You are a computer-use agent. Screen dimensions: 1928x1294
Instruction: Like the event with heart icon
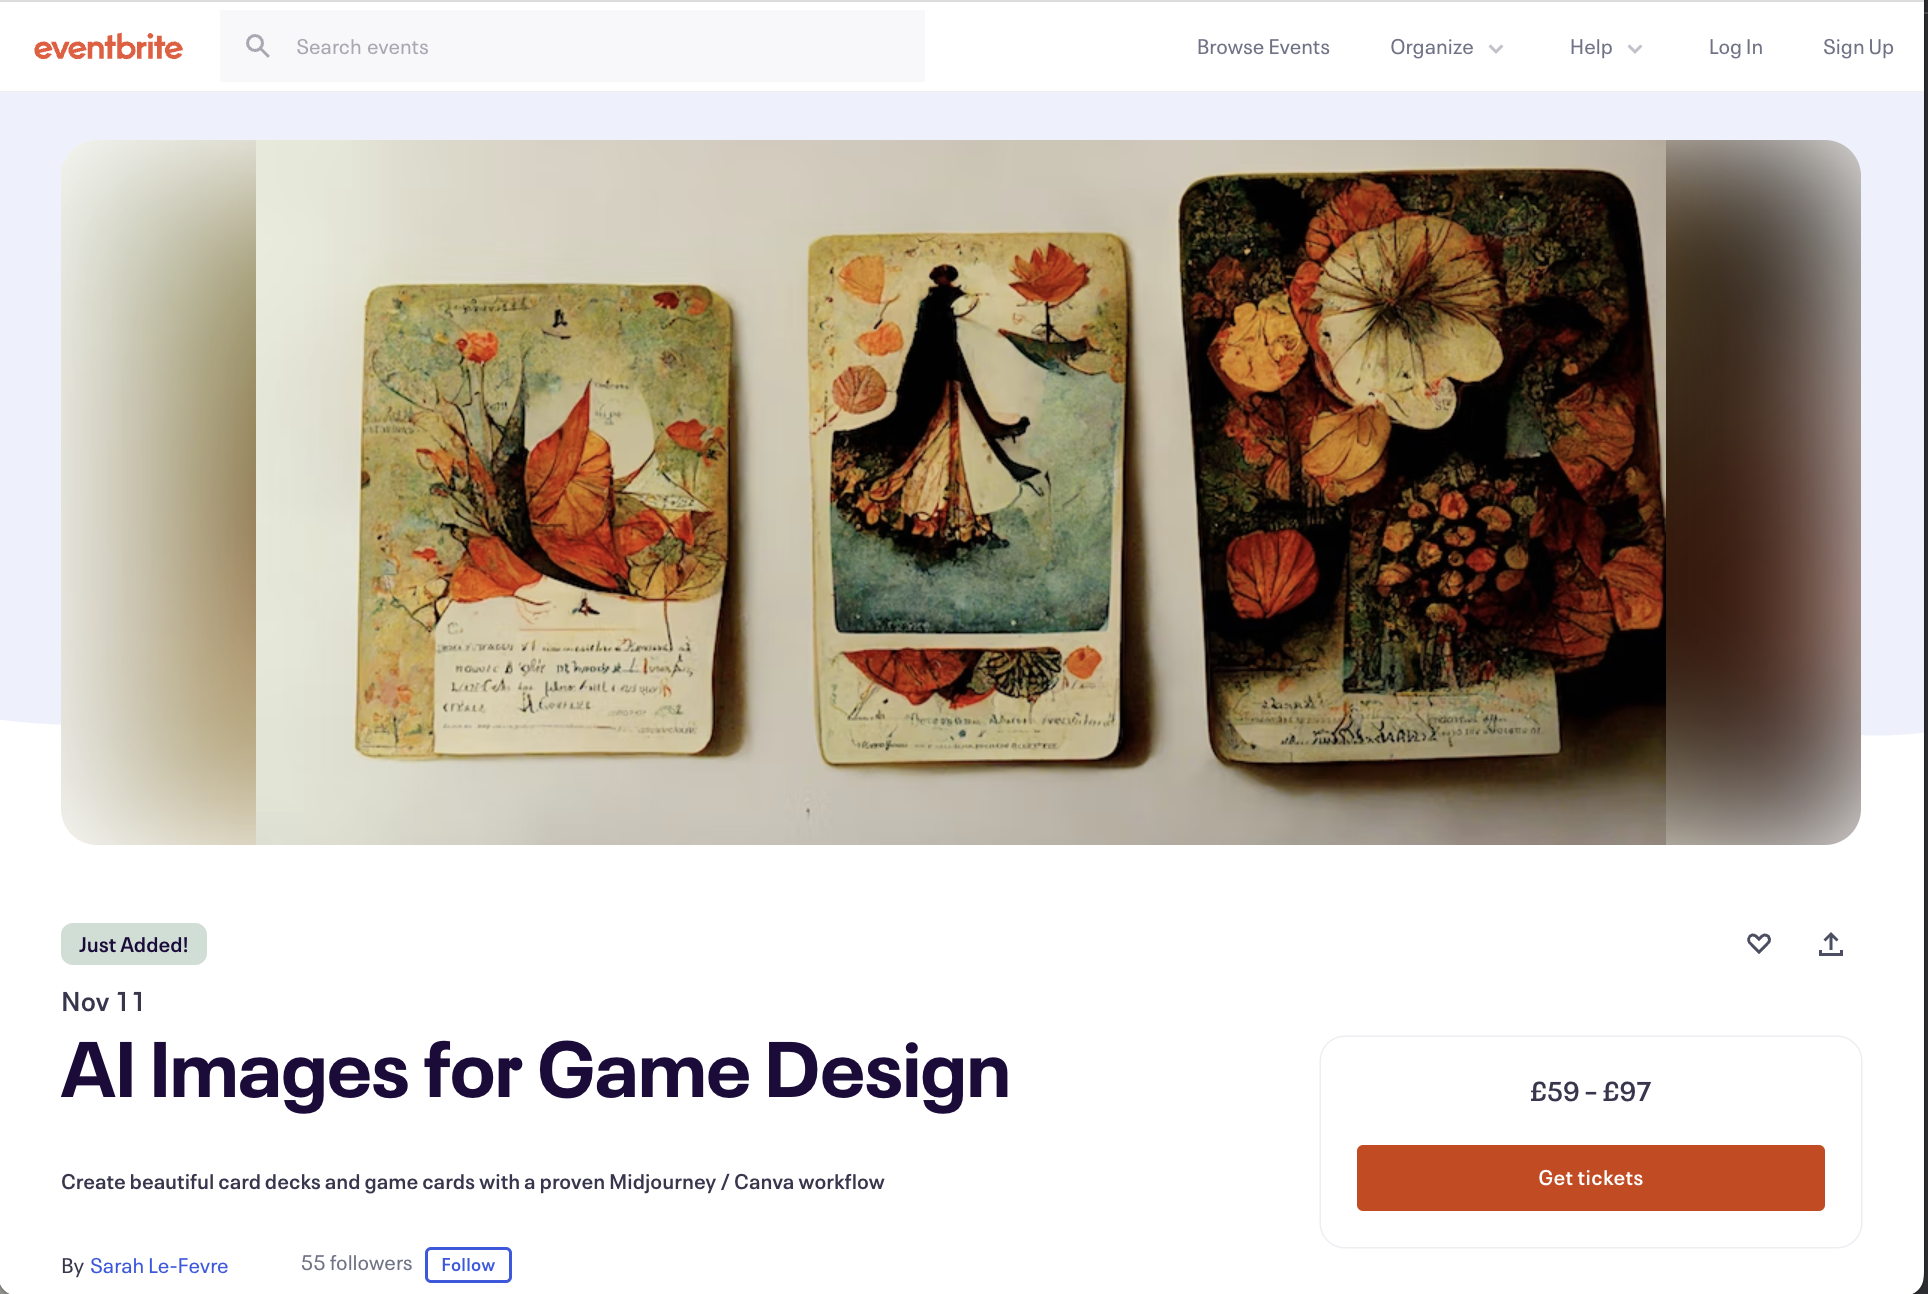(1759, 943)
